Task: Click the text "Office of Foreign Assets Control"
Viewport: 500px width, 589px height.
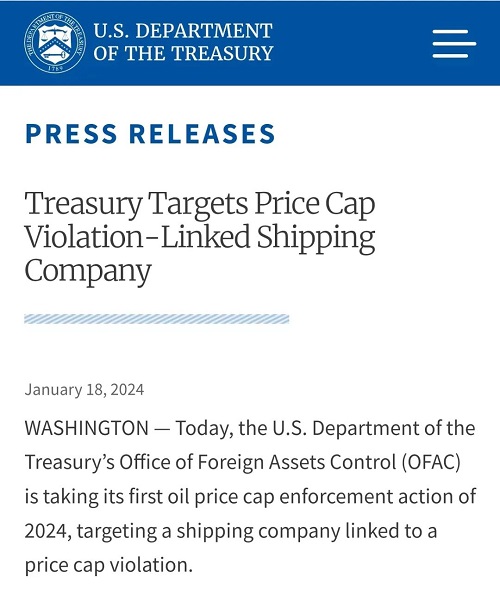Action: 258,462
